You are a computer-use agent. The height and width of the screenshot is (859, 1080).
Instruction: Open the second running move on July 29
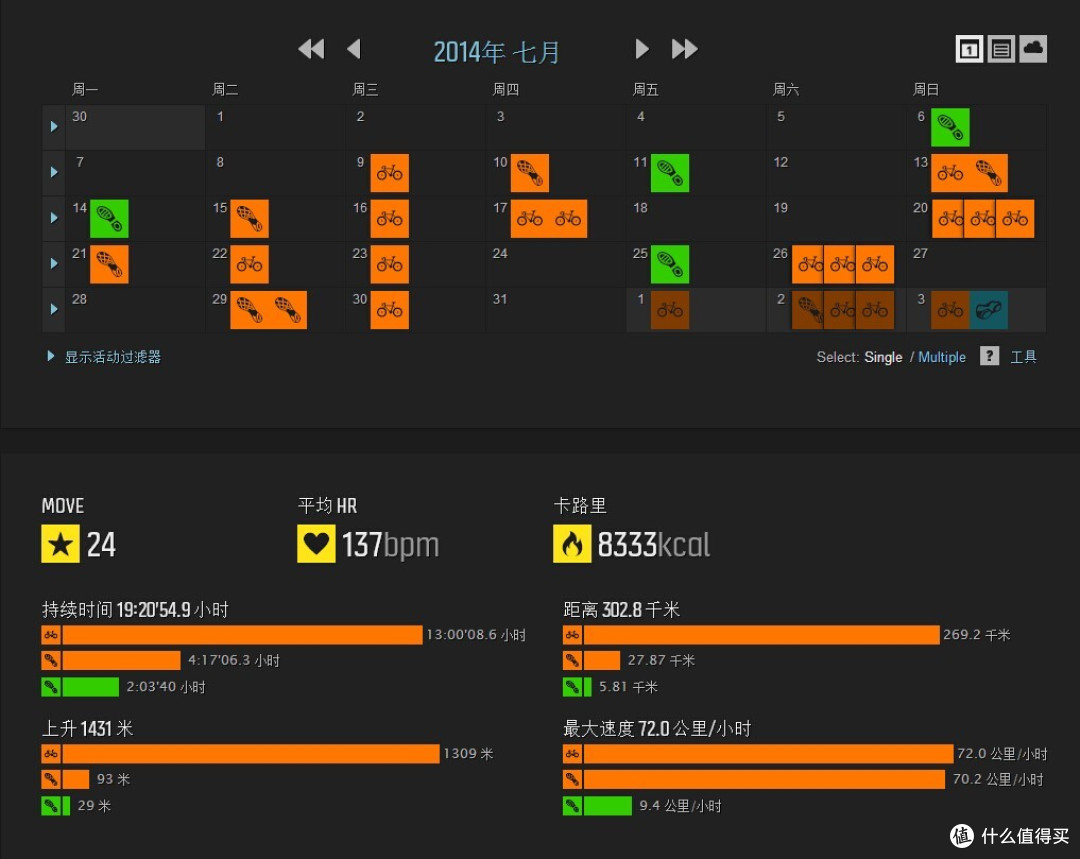[x=288, y=310]
